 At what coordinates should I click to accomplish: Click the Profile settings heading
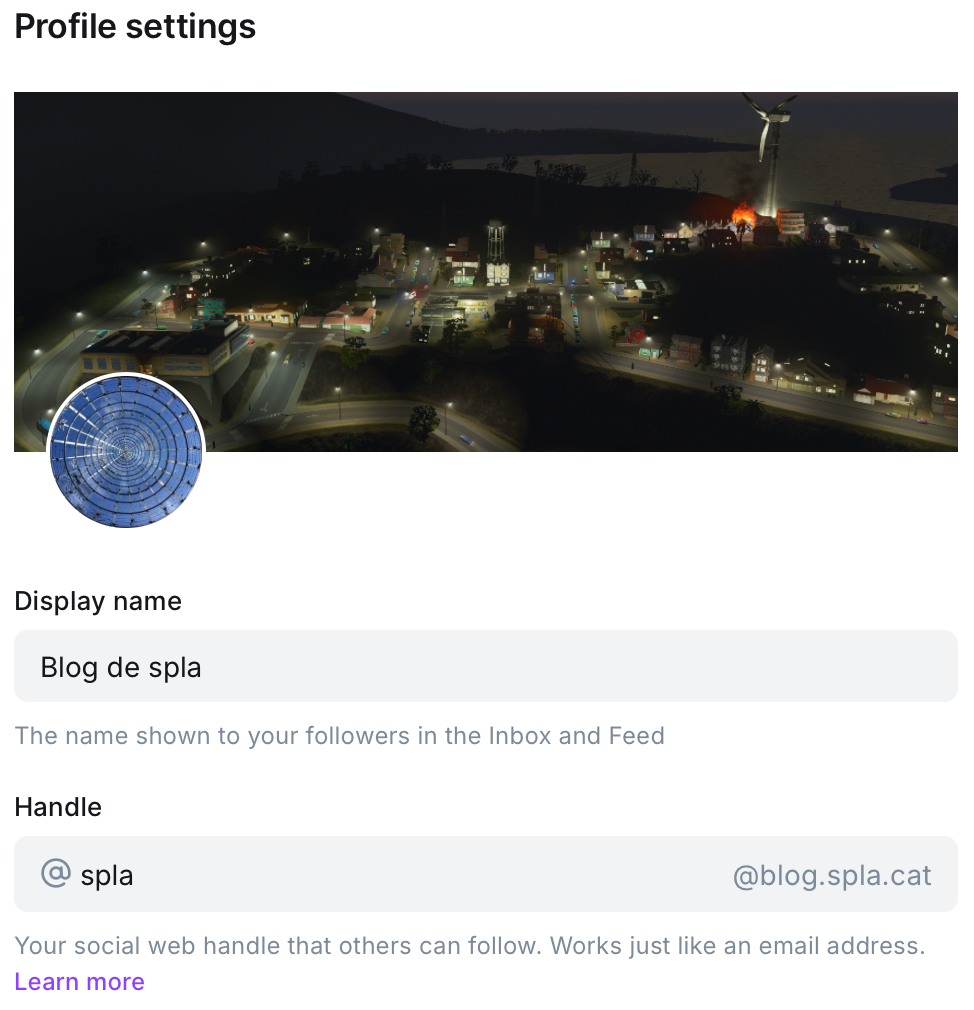click(x=135, y=27)
